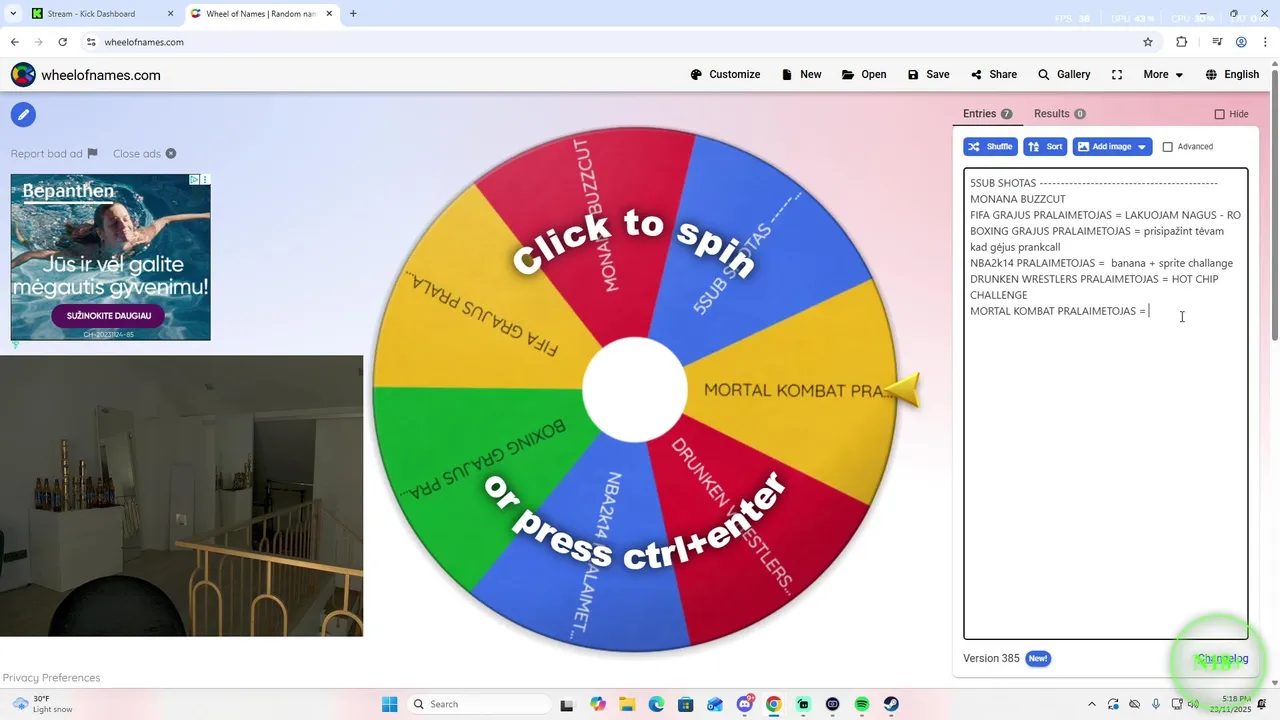The width and height of the screenshot is (1280, 720).
Task: Click the Bepanthen ad image
Action: pyautogui.click(x=110, y=257)
